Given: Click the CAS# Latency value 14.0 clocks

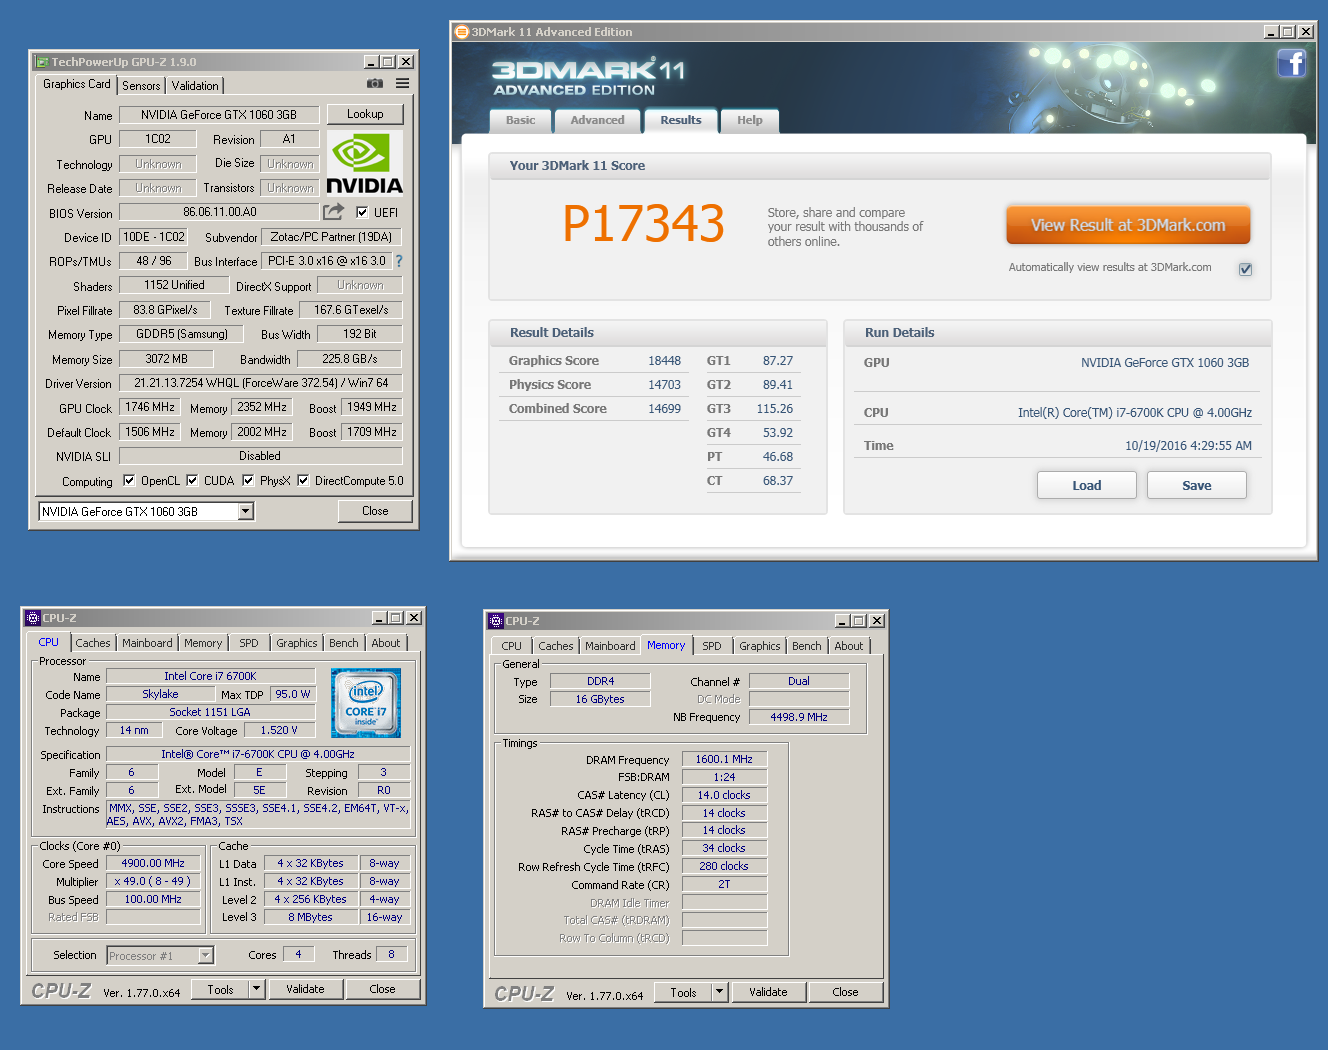Looking at the screenshot, I should [x=724, y=795].
